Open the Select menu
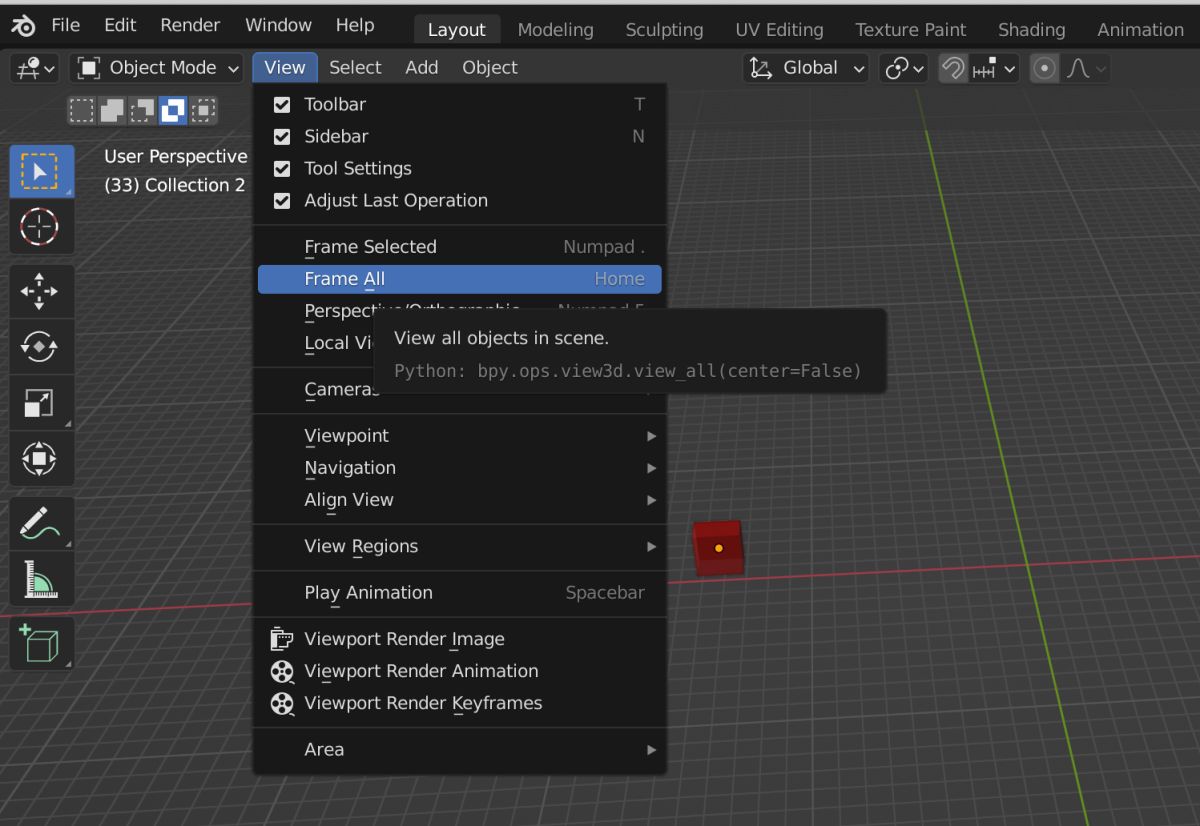 (x=355, y=68)
